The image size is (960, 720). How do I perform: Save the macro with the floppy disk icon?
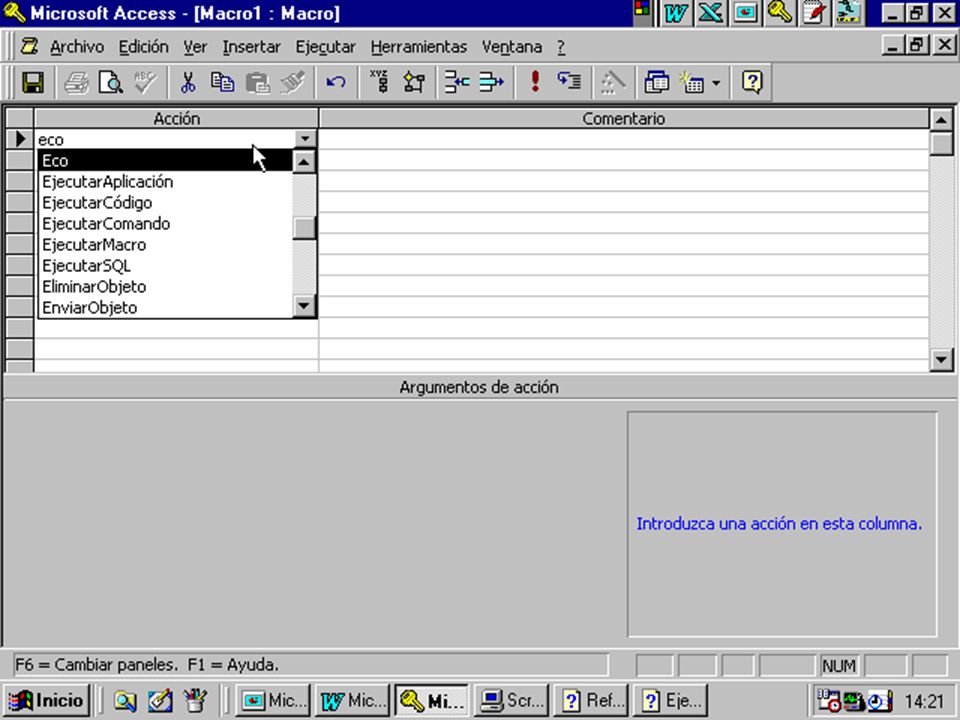(33, 82)
